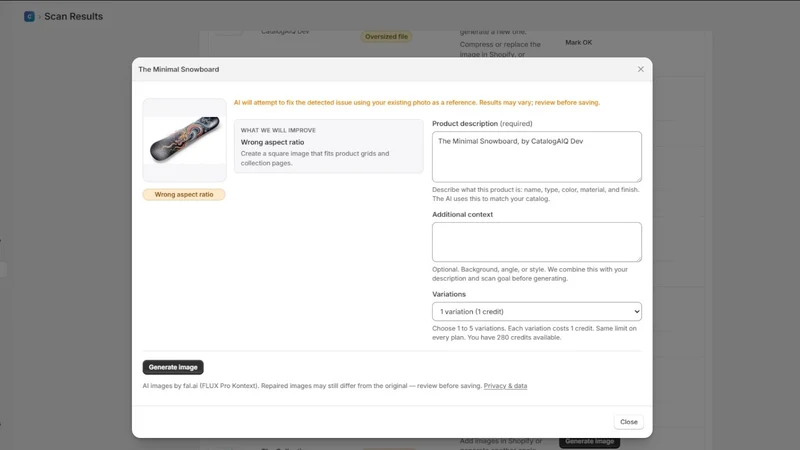This screenshot has height=450, width=800.
Task: Click the 'Wrong aspect ratio' improvement heading
Action: pyautogui.click(x=272, y=142)
